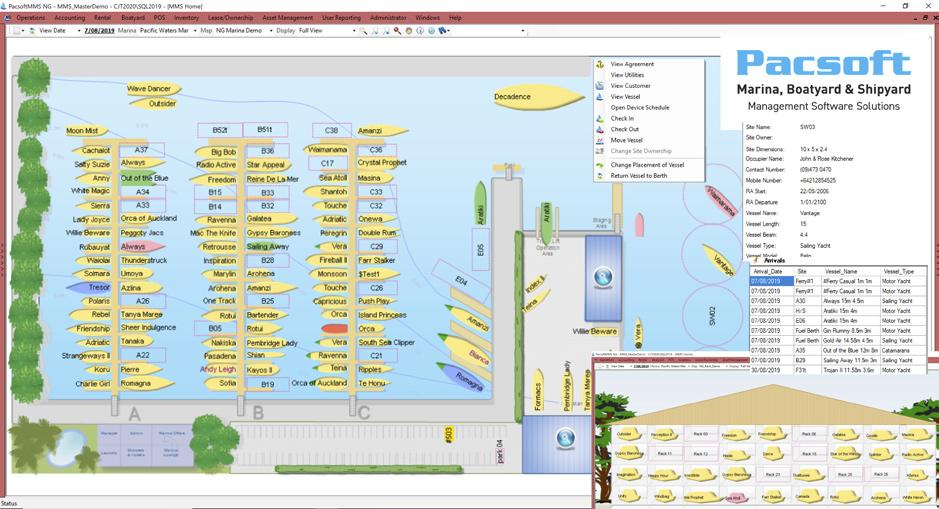Image resolution: width=939 pixels, height=509 pixels.
Task: Select the Arrivals row with Gin Rummy
Action: click(x=838, y=331)
